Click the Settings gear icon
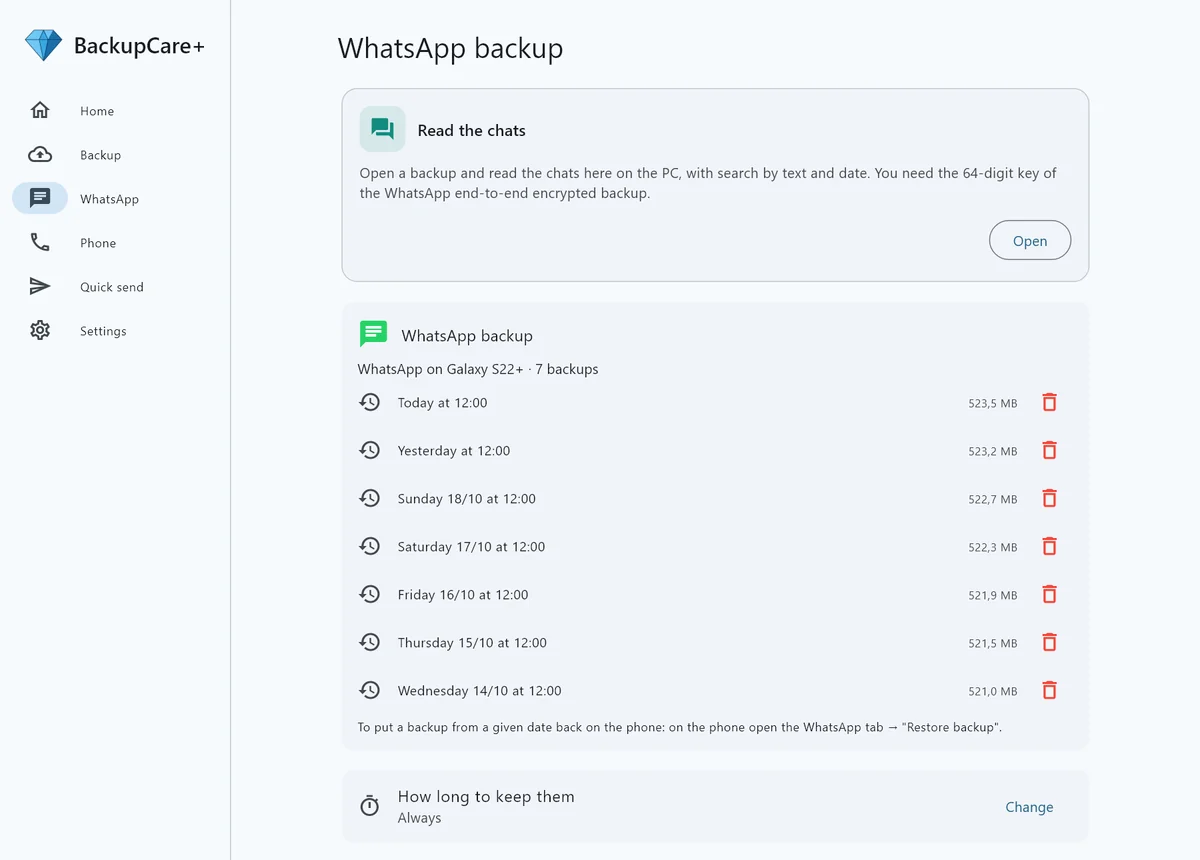 40,330
